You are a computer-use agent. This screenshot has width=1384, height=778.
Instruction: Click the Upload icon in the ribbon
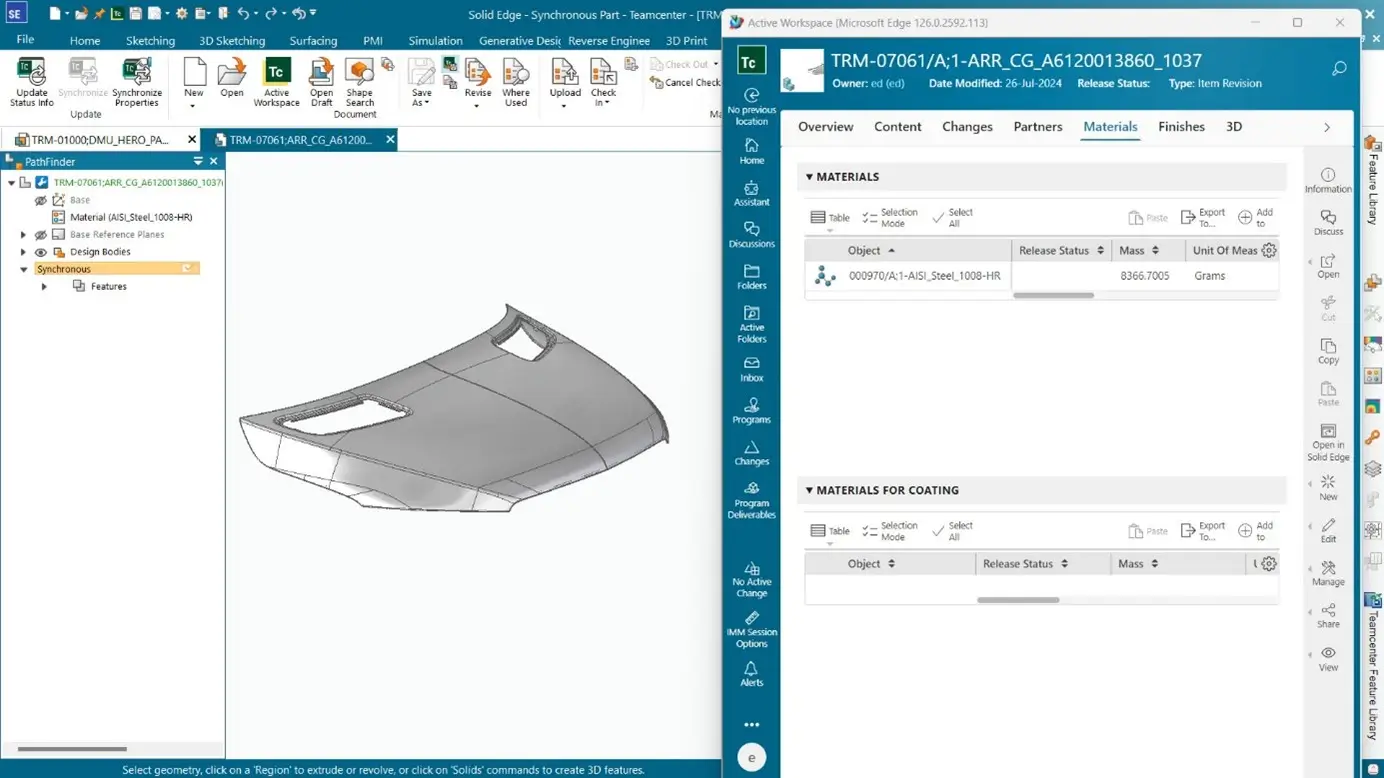pos(564,80)
